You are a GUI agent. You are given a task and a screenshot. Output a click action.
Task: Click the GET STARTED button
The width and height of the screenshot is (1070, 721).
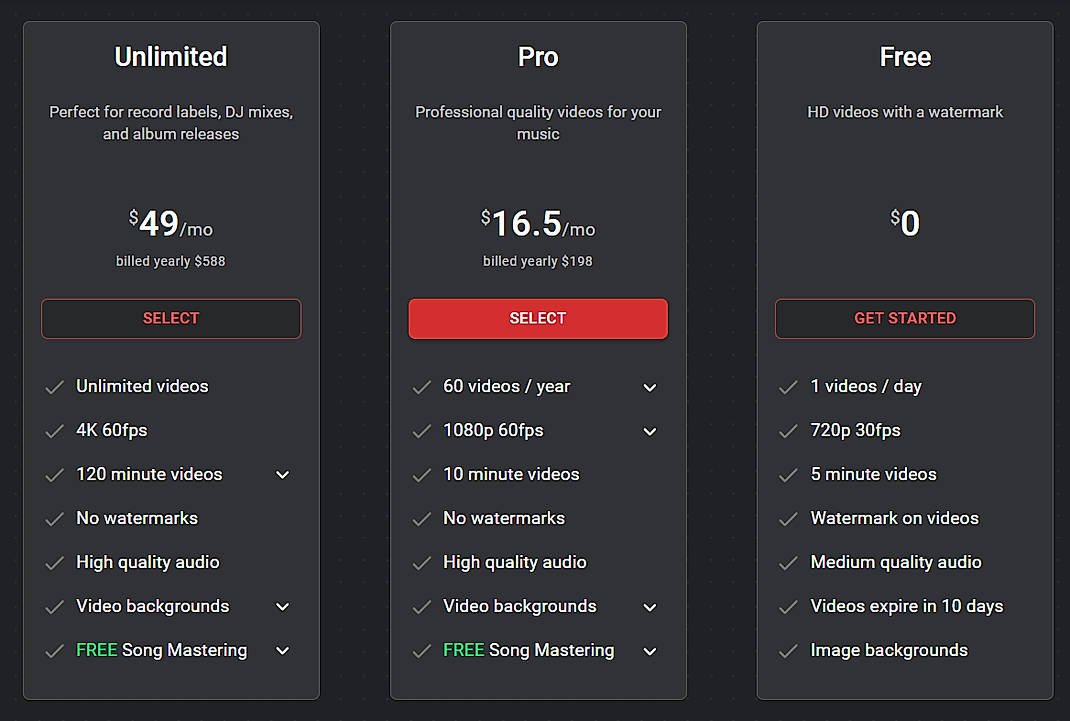tap(905, 319)
